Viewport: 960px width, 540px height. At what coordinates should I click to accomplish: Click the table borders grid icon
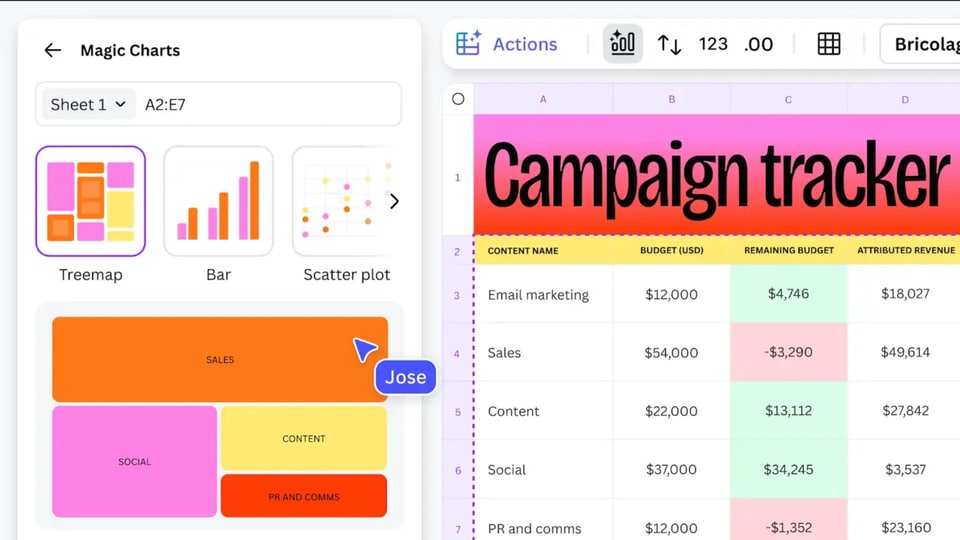[x=829, y=44]
